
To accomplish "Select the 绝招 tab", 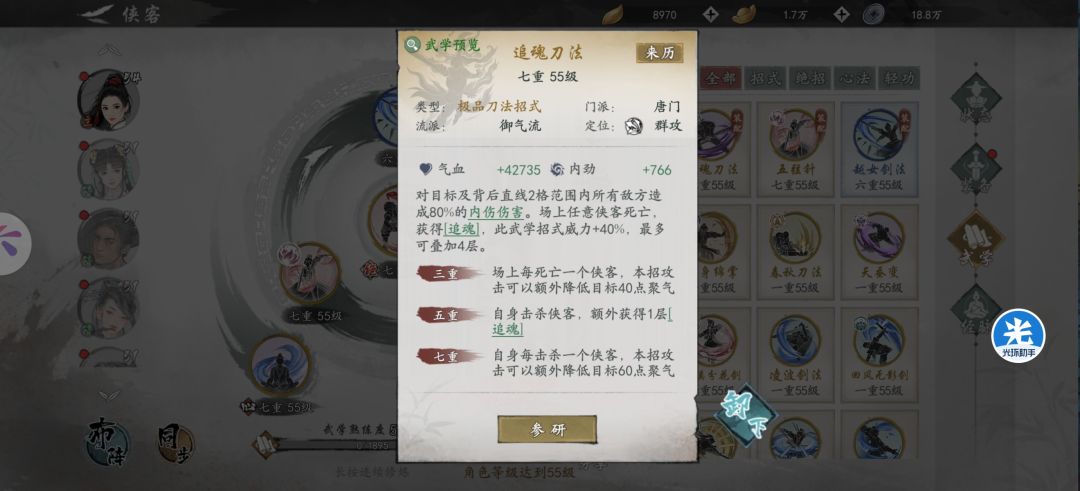I will coord(809,79).
